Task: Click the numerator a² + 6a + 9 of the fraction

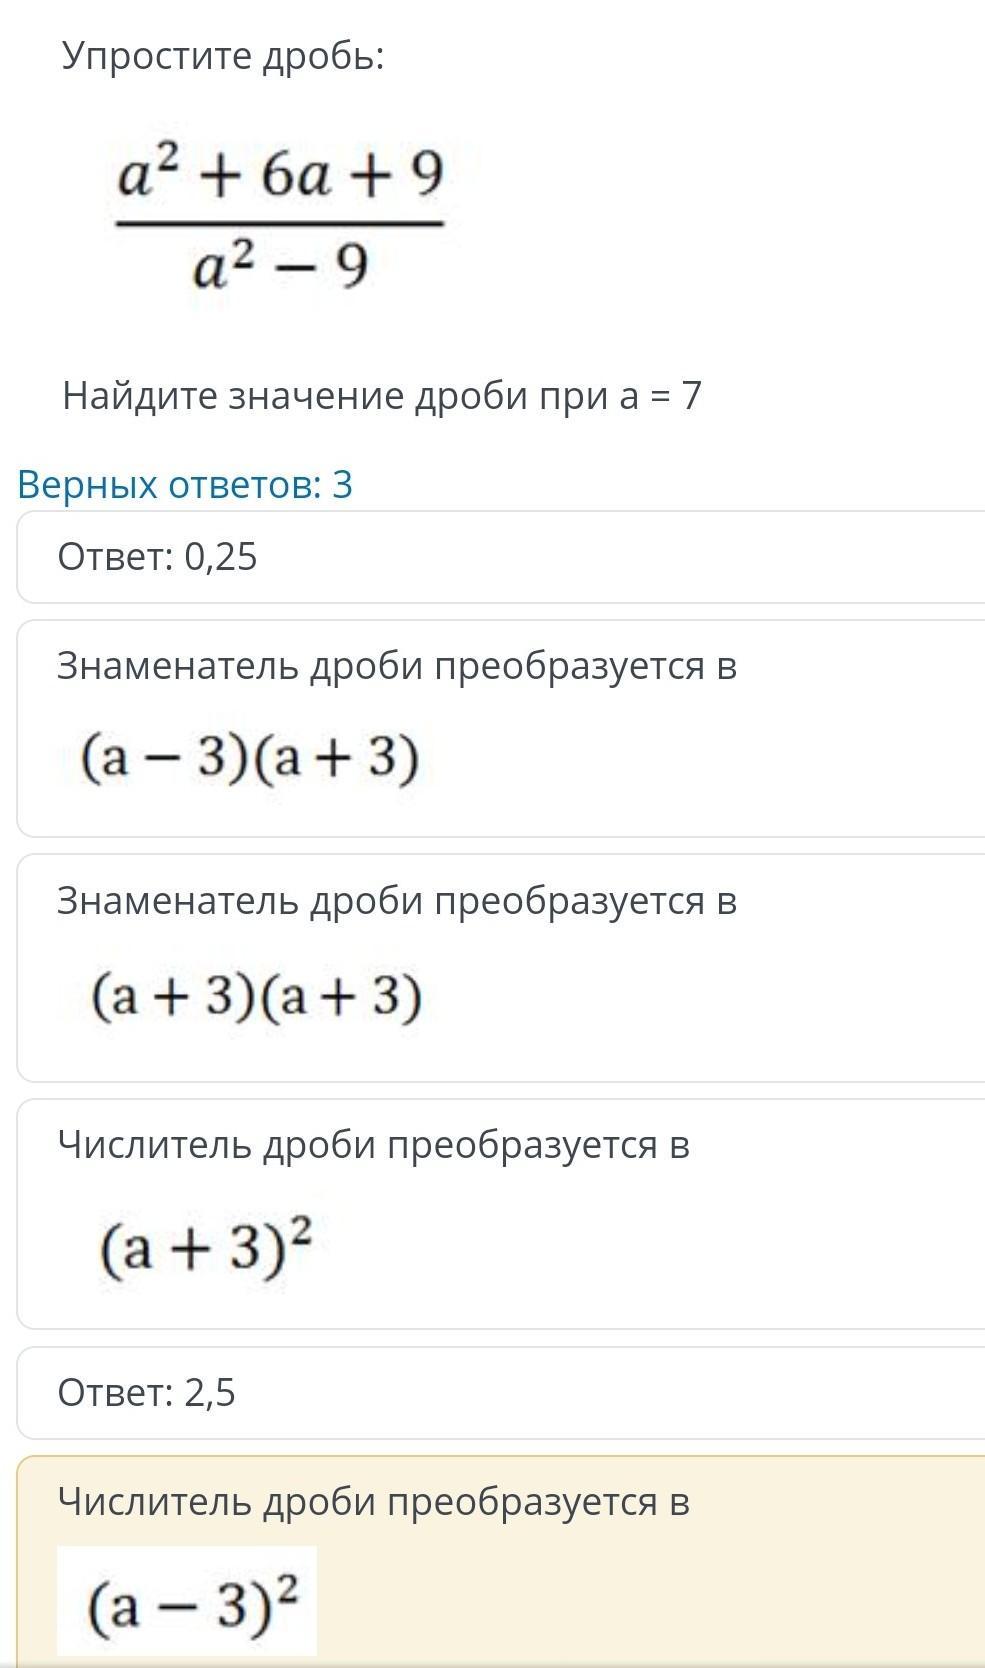Action: pos(280,175)
